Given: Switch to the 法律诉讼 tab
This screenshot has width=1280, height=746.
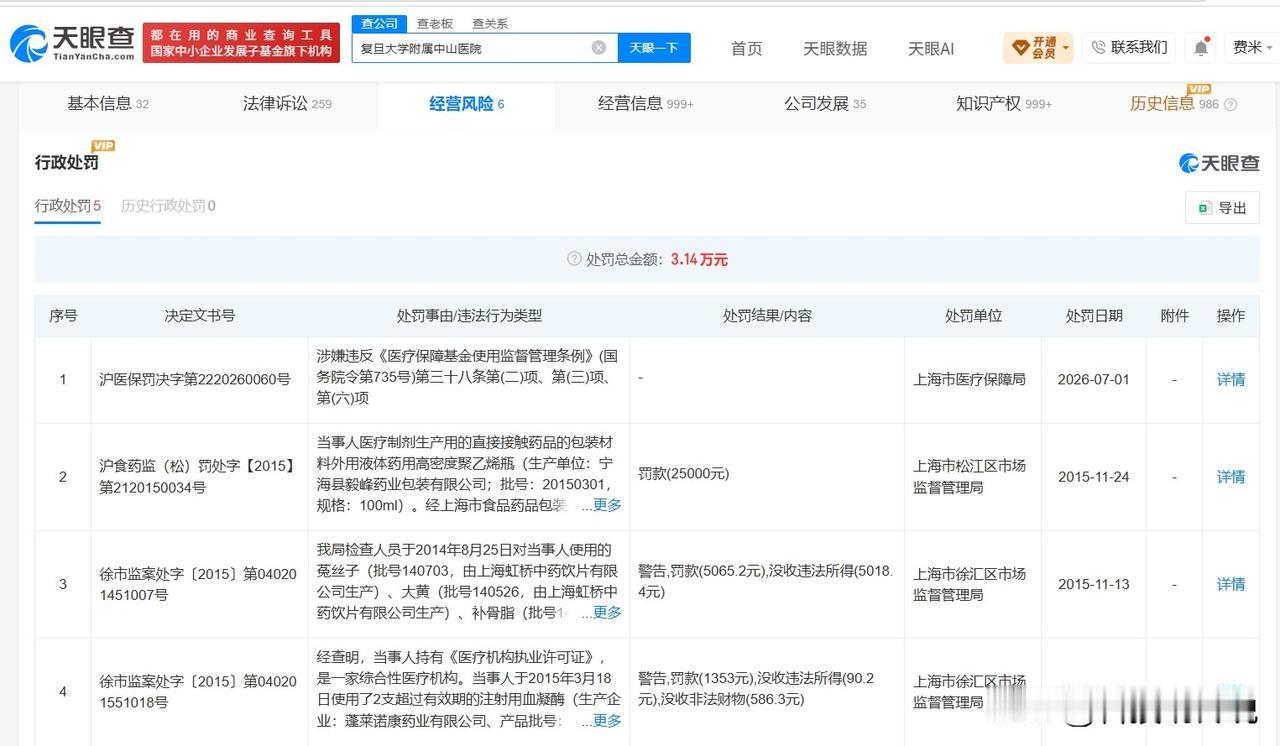Looking at the screenshot, I should pyautogui.click(x=287, y=103).
